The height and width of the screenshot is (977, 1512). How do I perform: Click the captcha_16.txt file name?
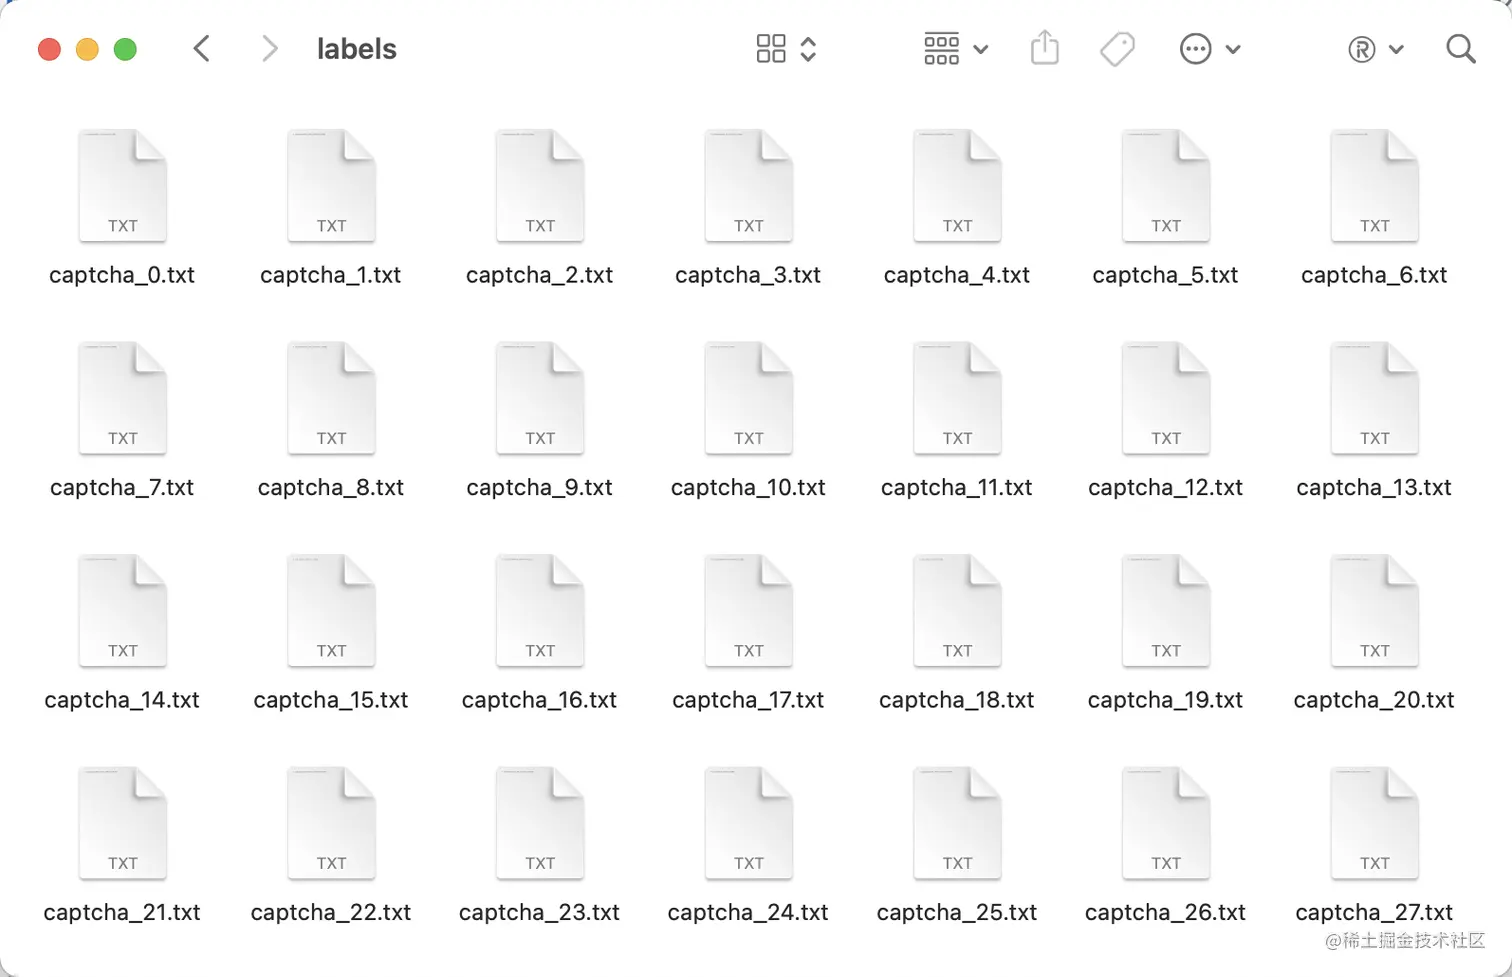539,700
